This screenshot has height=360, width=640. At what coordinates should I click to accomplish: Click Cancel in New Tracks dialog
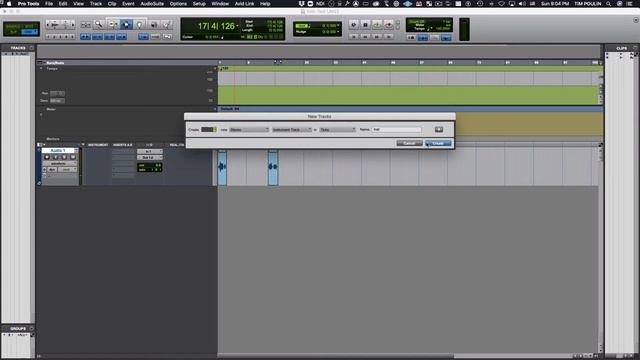point(409,143)
